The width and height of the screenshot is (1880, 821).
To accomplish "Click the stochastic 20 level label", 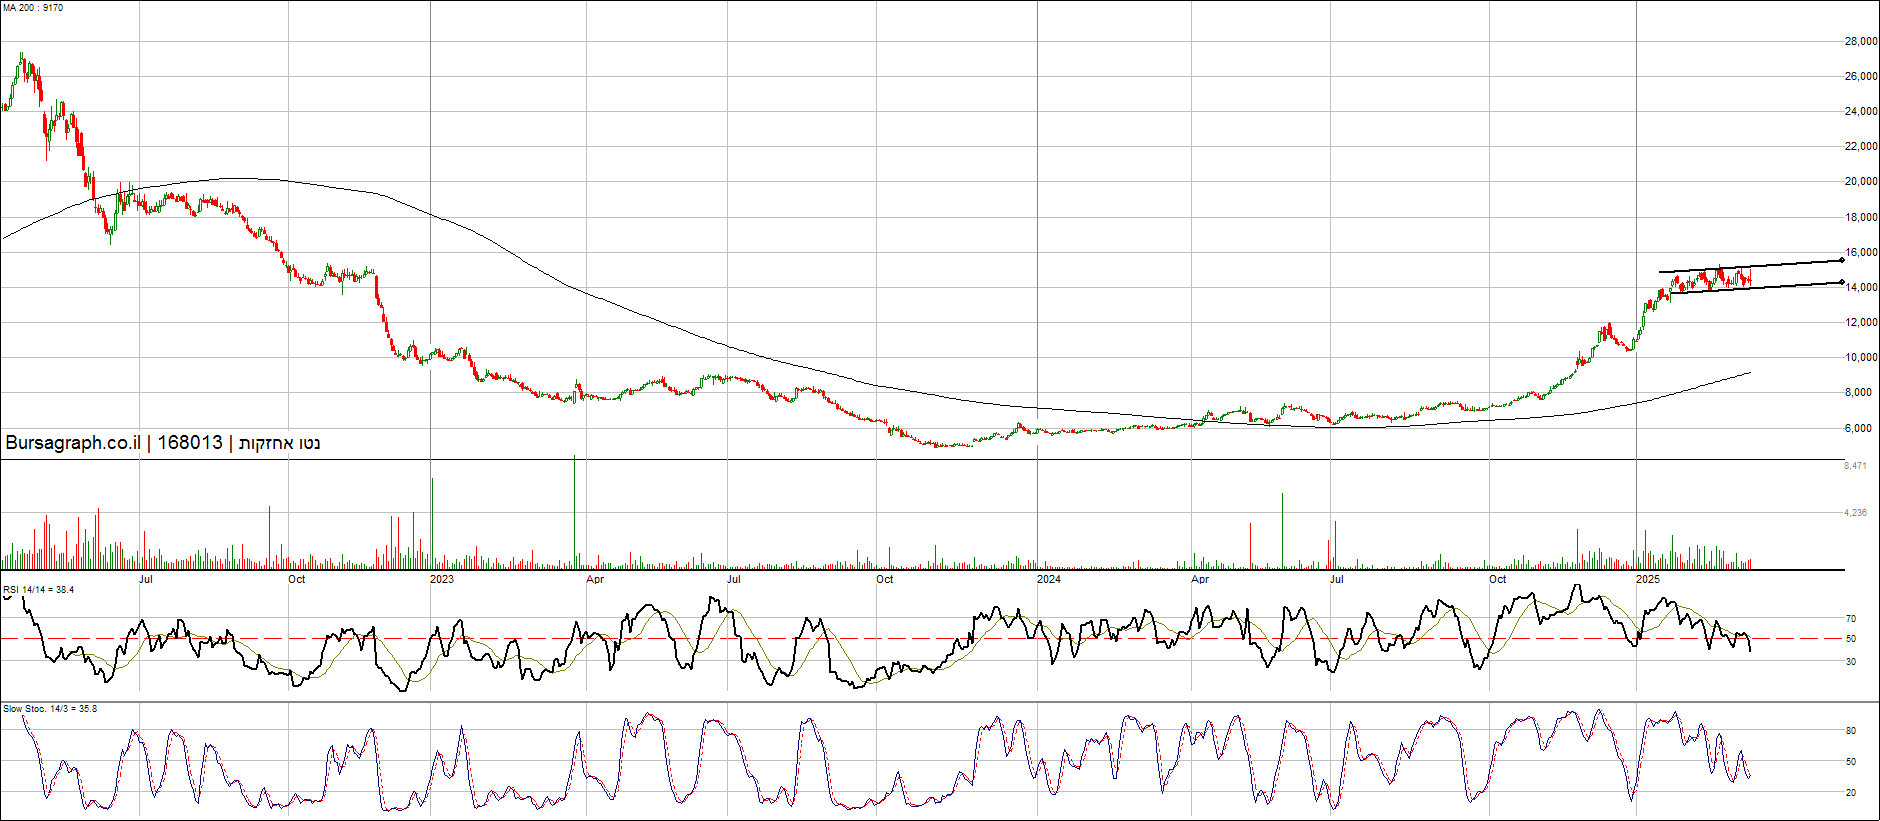I will point(1851,793).
